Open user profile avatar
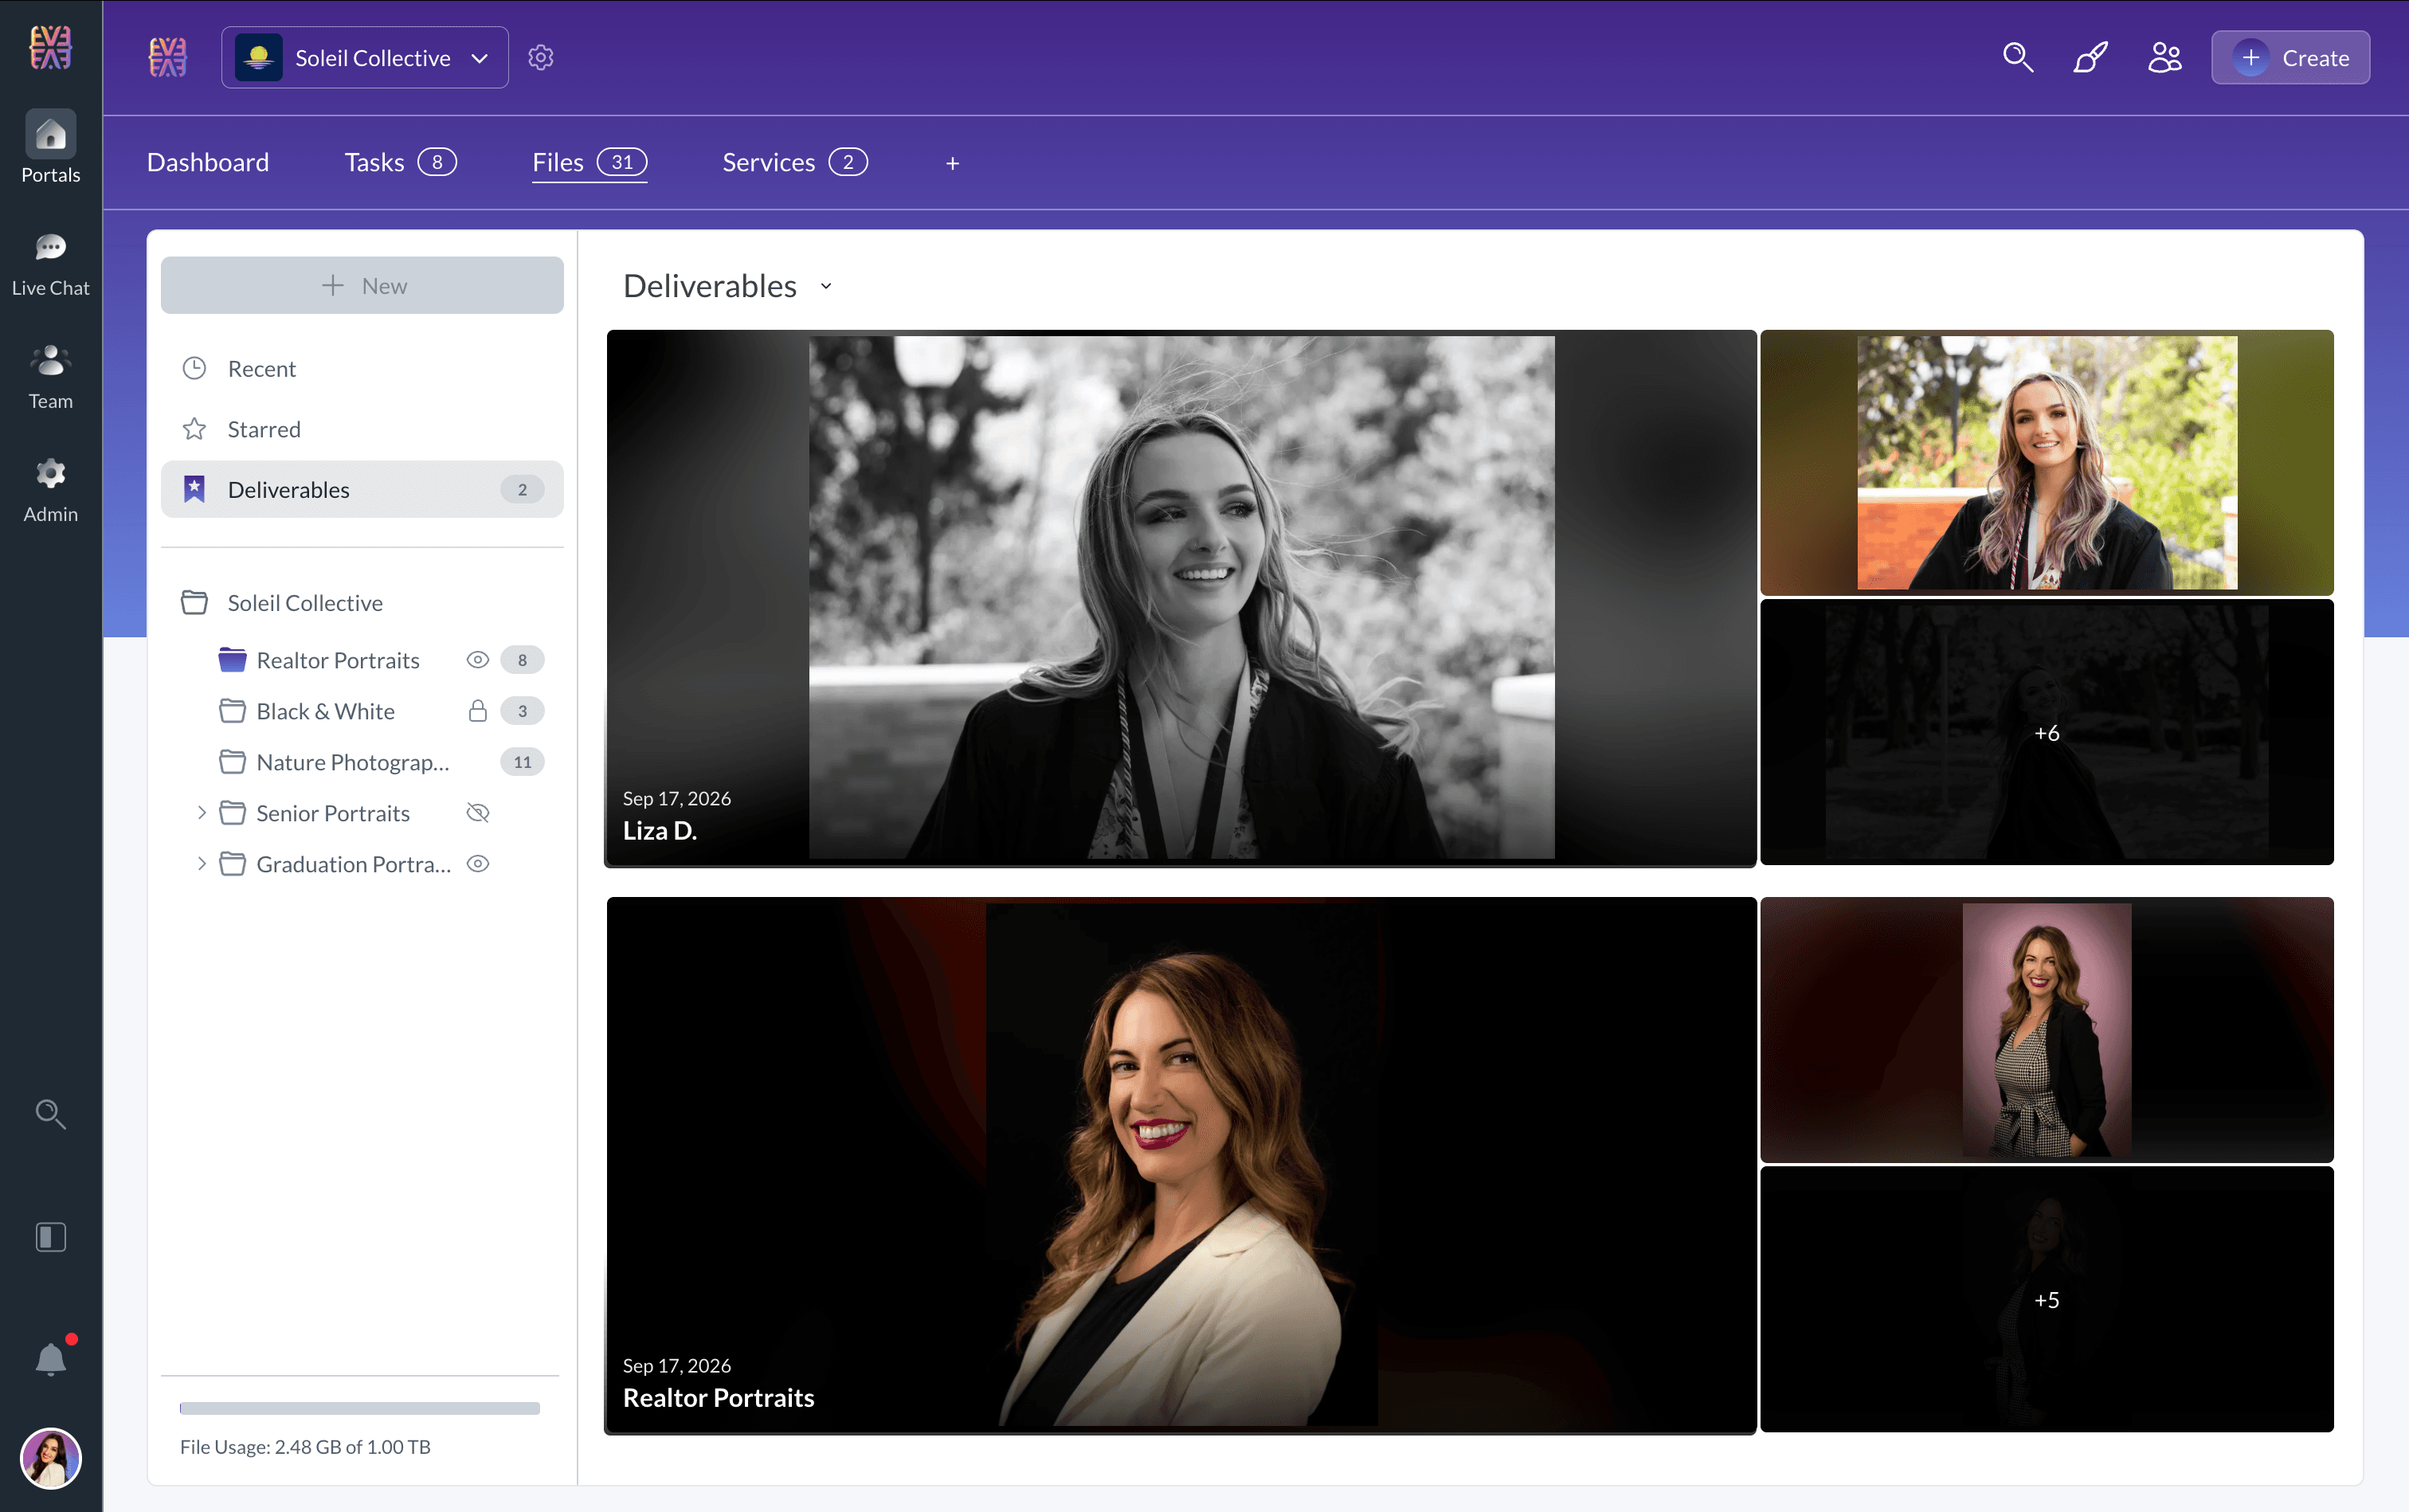Viewport: 2409px width, 1512px height. [50, 1458]
